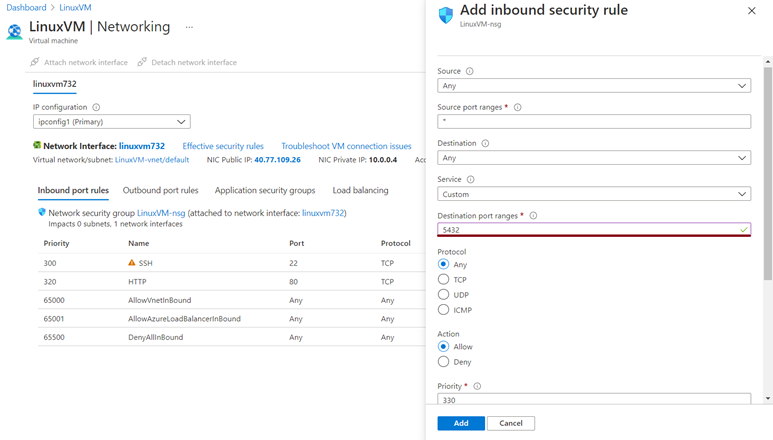This screenshot has width=773, height=440.
Task: Open the LinuxVM-nsg security group link
Action: [x=161, y=213]
